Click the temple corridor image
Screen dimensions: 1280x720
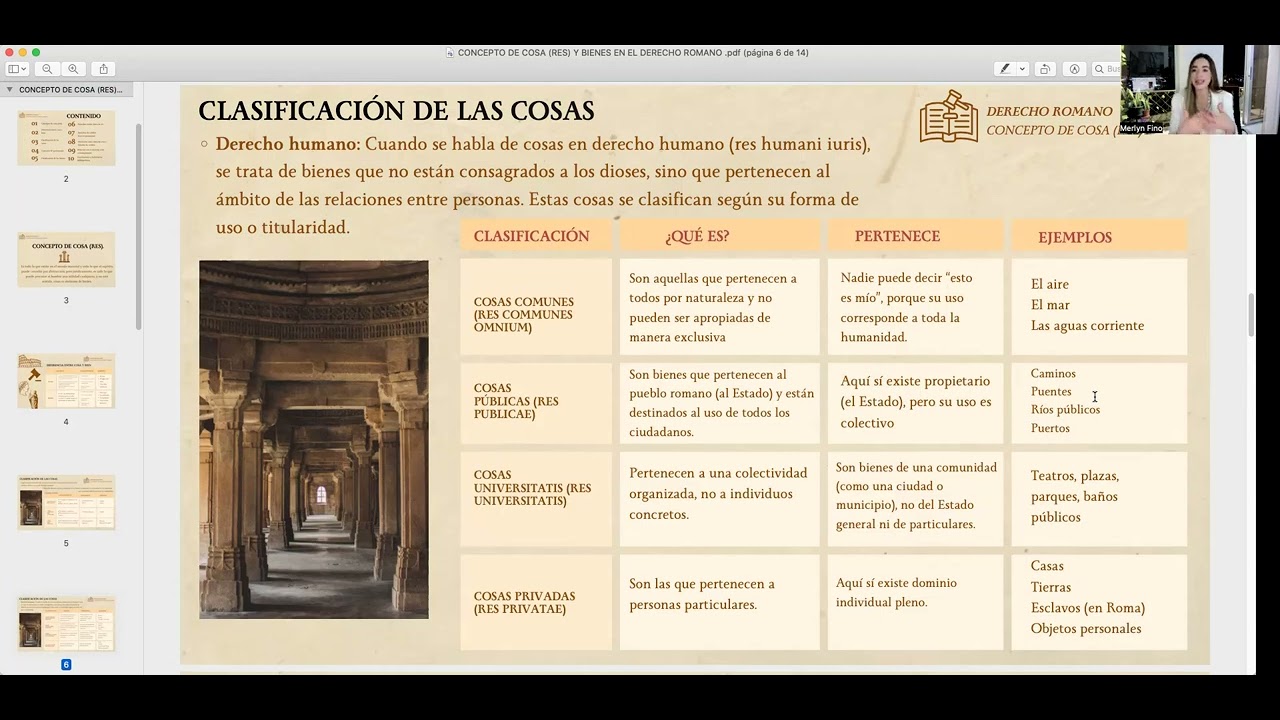tap(314, 440)
